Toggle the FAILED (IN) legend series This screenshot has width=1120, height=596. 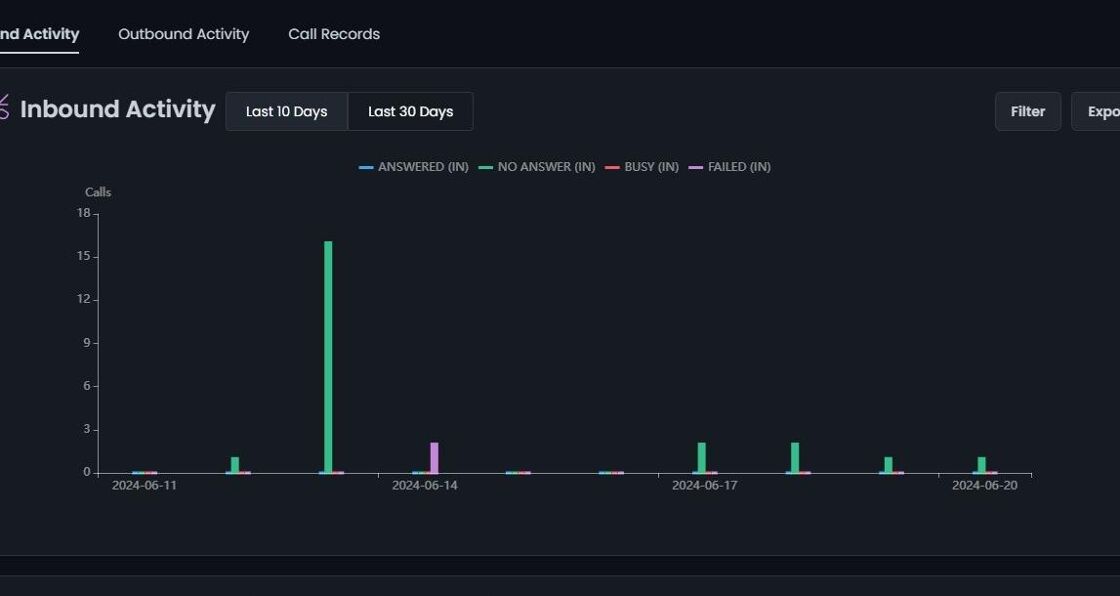729,167
